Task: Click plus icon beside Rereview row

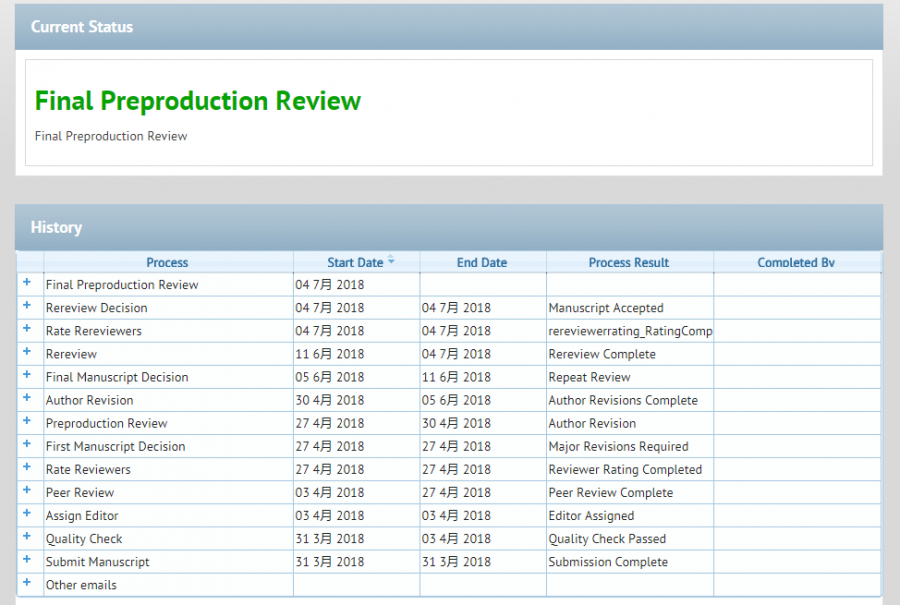Action: coord(27,352)
